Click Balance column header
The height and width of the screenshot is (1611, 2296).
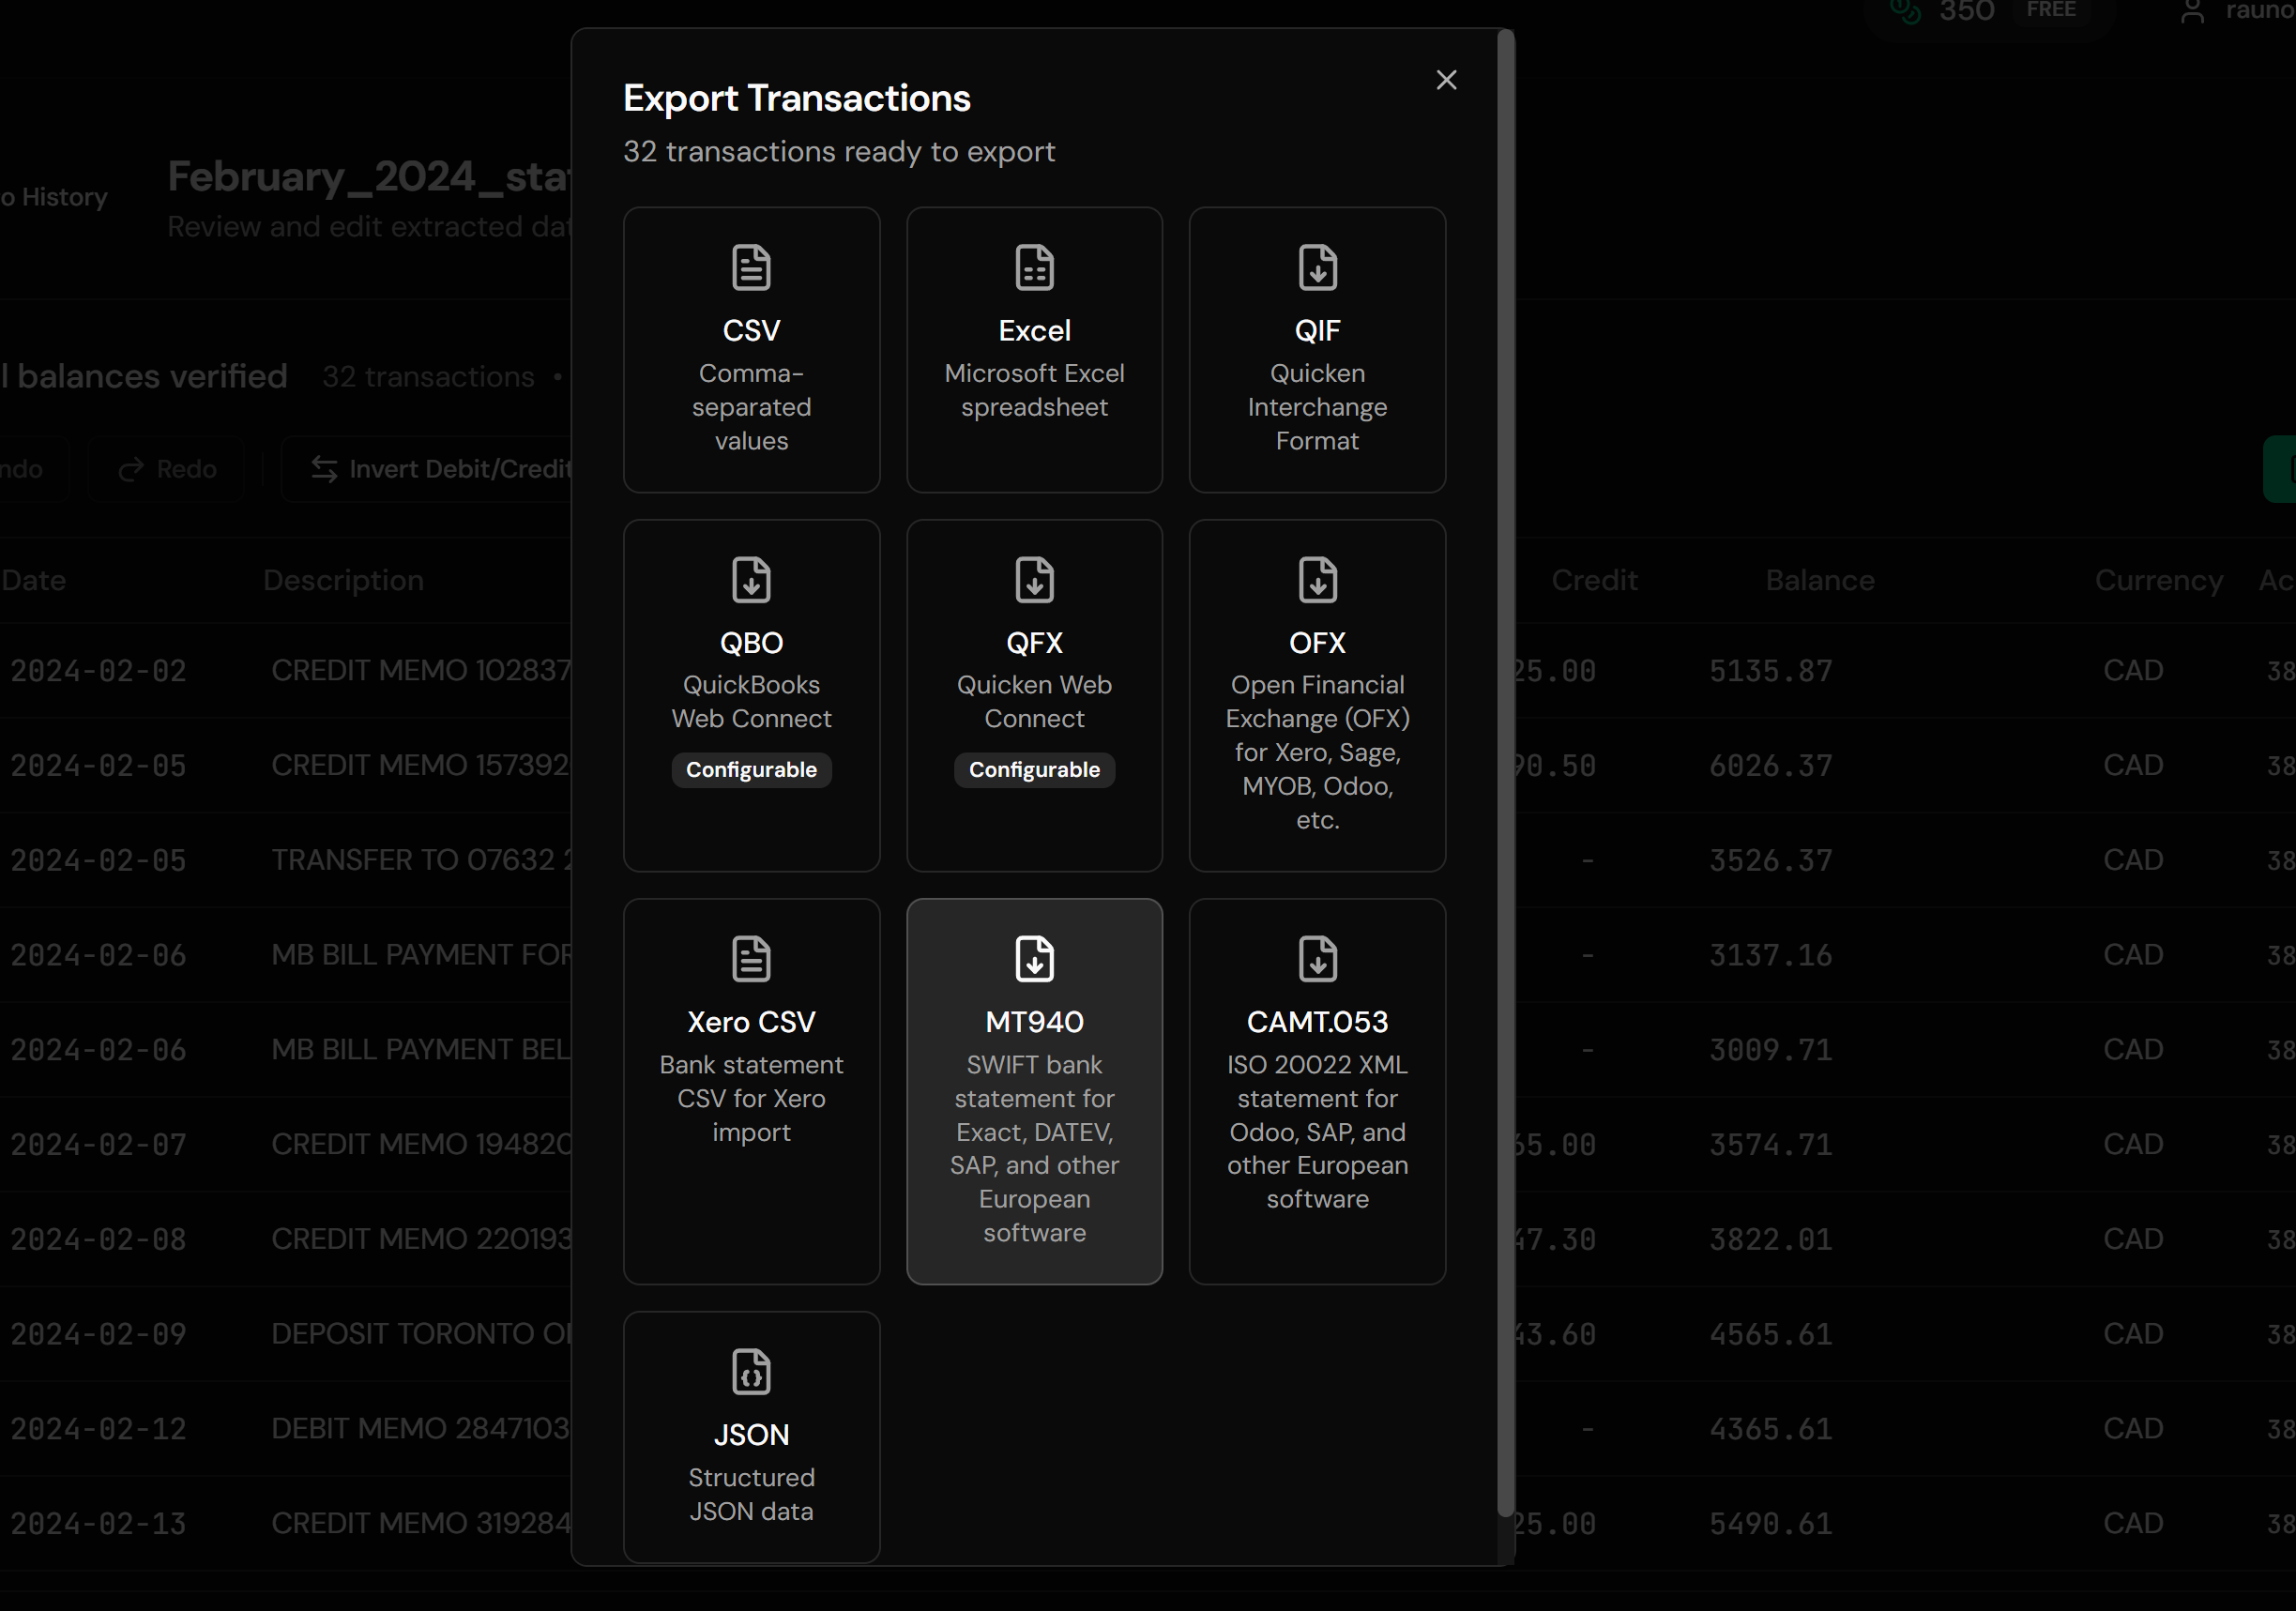click(x=1819, y=581)
